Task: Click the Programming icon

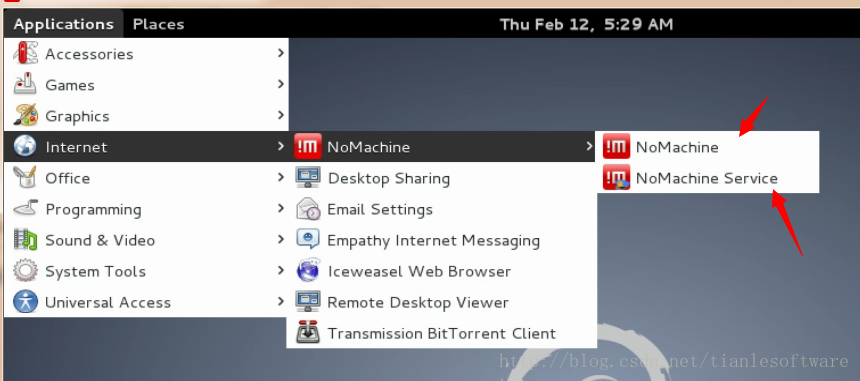Action: click(25, 209)
